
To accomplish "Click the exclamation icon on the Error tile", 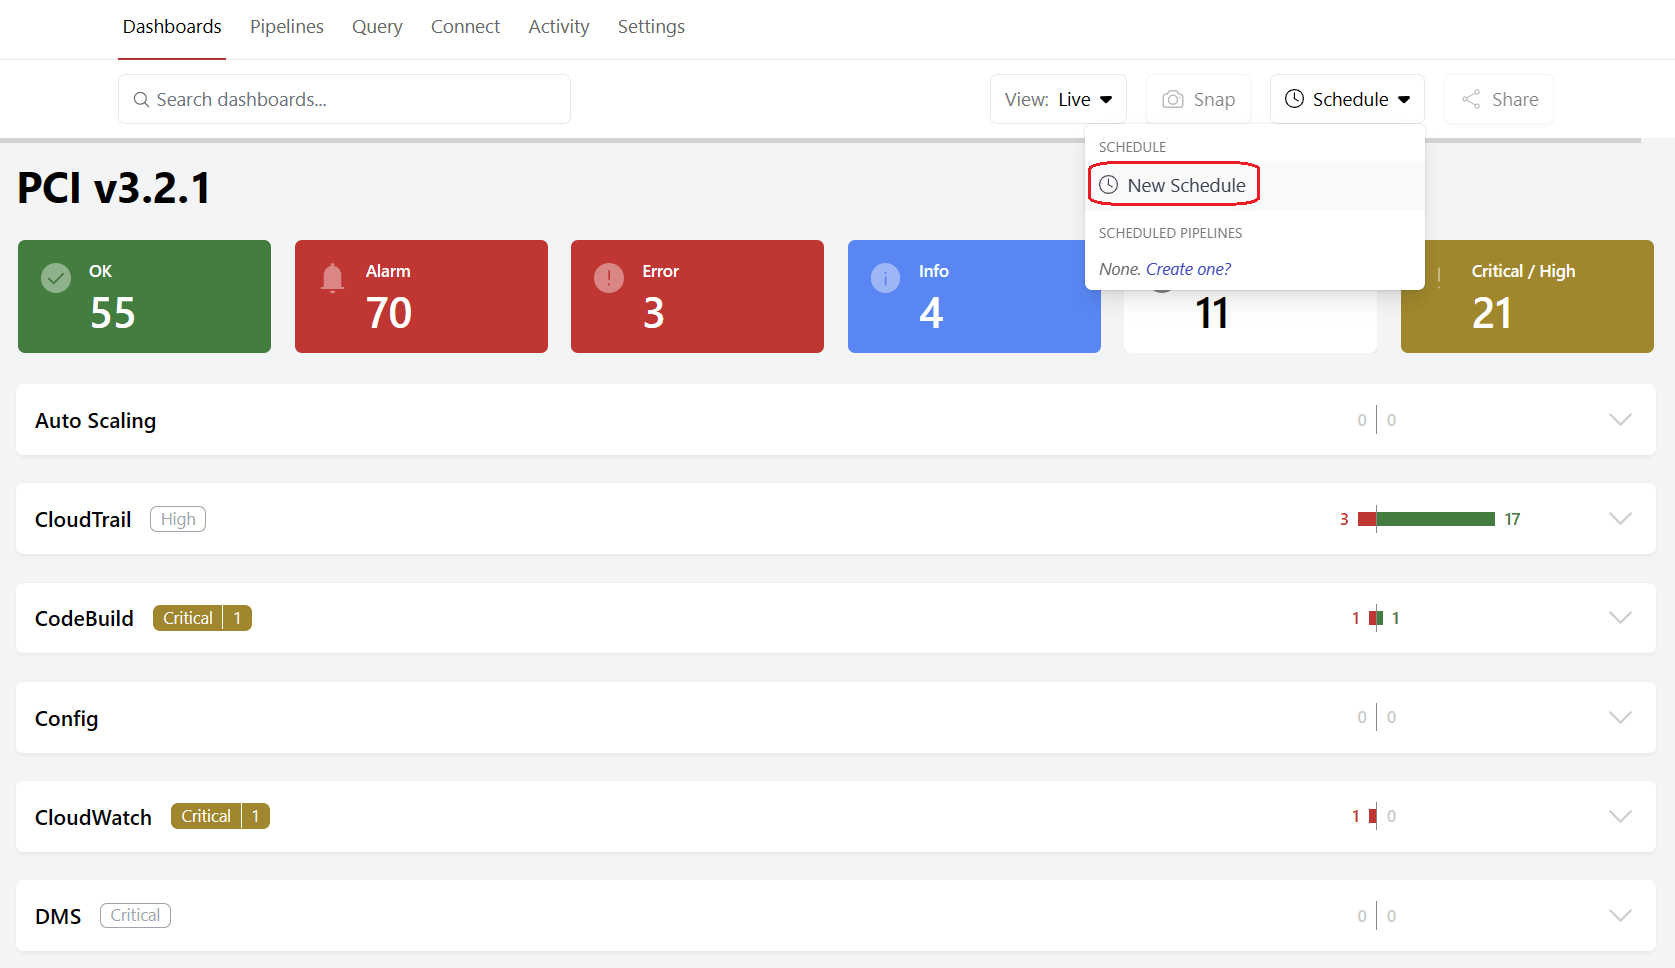I will point(609,278).
